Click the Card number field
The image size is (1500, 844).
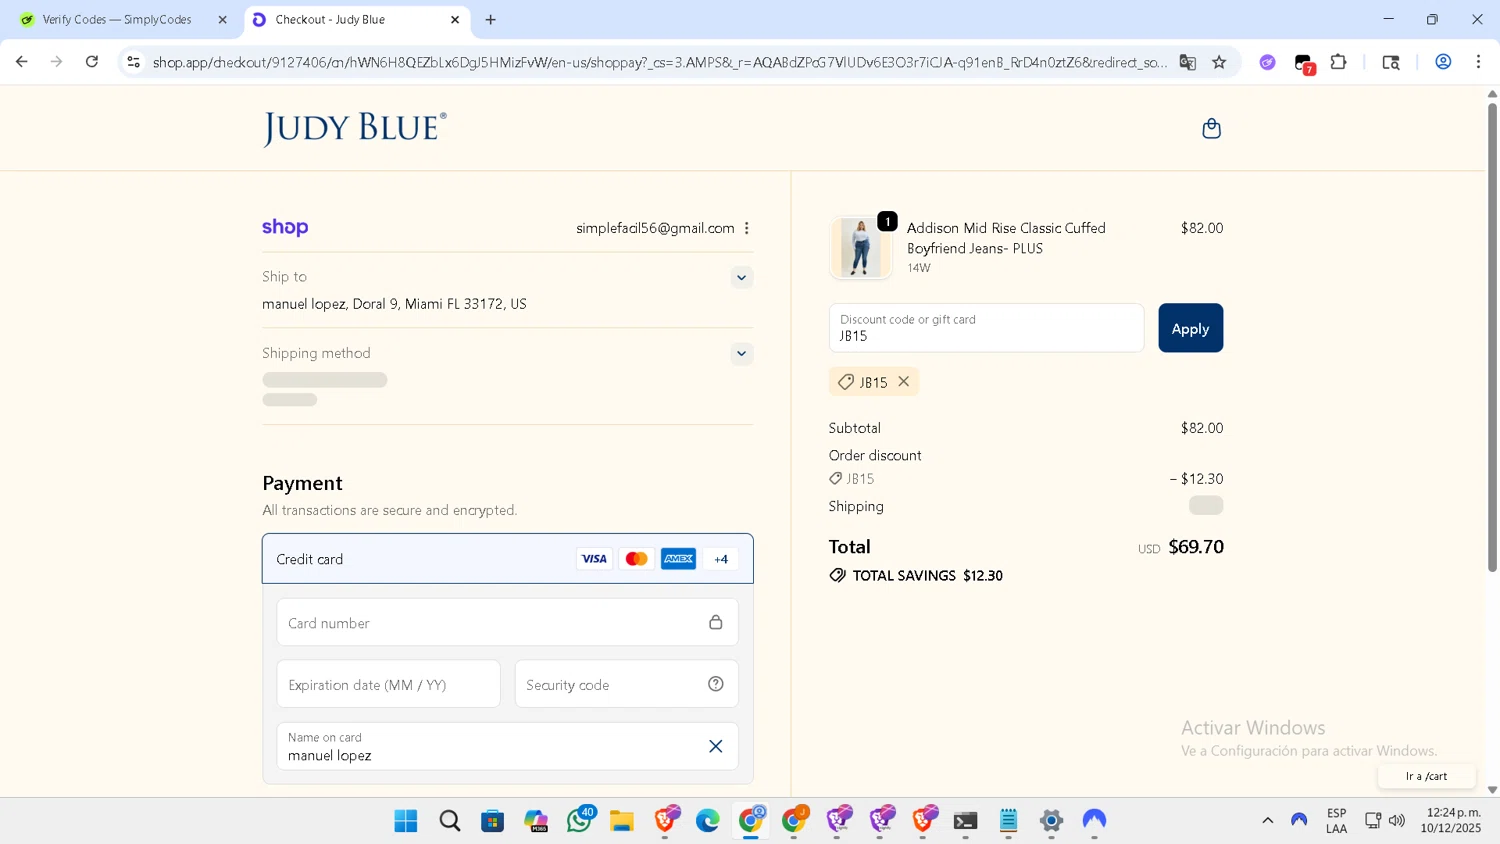tap(507, 623)
